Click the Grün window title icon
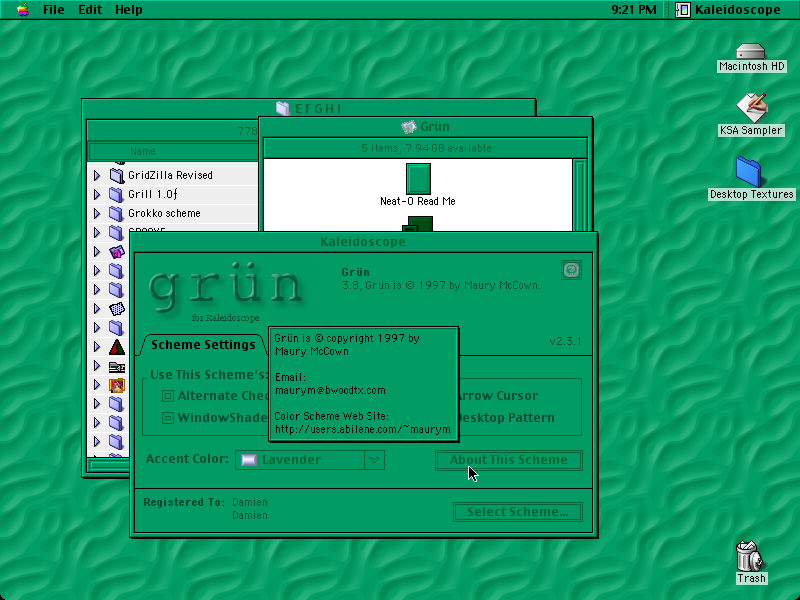 tap(409, 127)
